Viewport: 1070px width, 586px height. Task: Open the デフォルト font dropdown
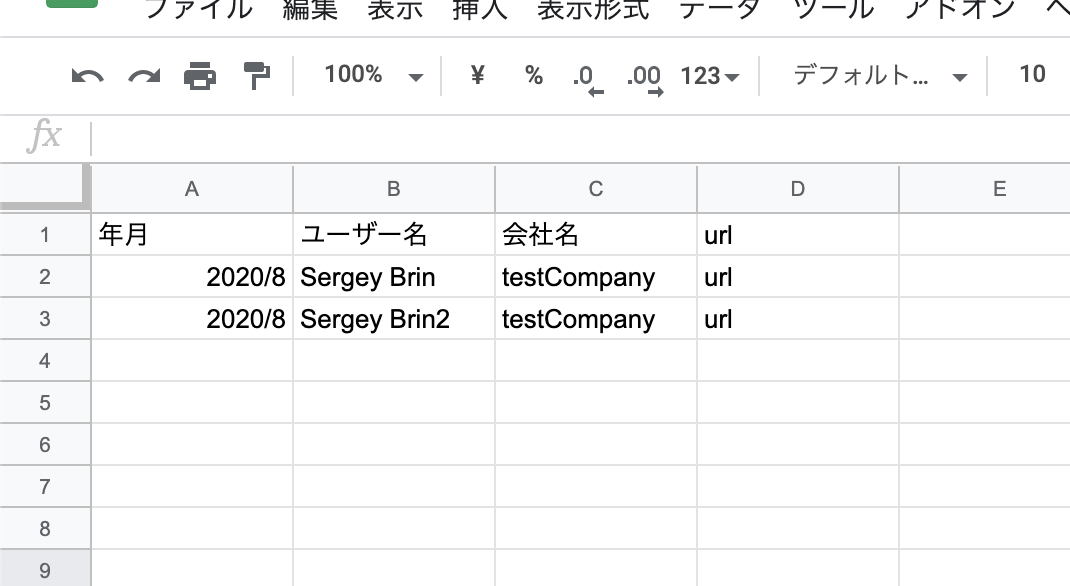[x=880, y=76]
